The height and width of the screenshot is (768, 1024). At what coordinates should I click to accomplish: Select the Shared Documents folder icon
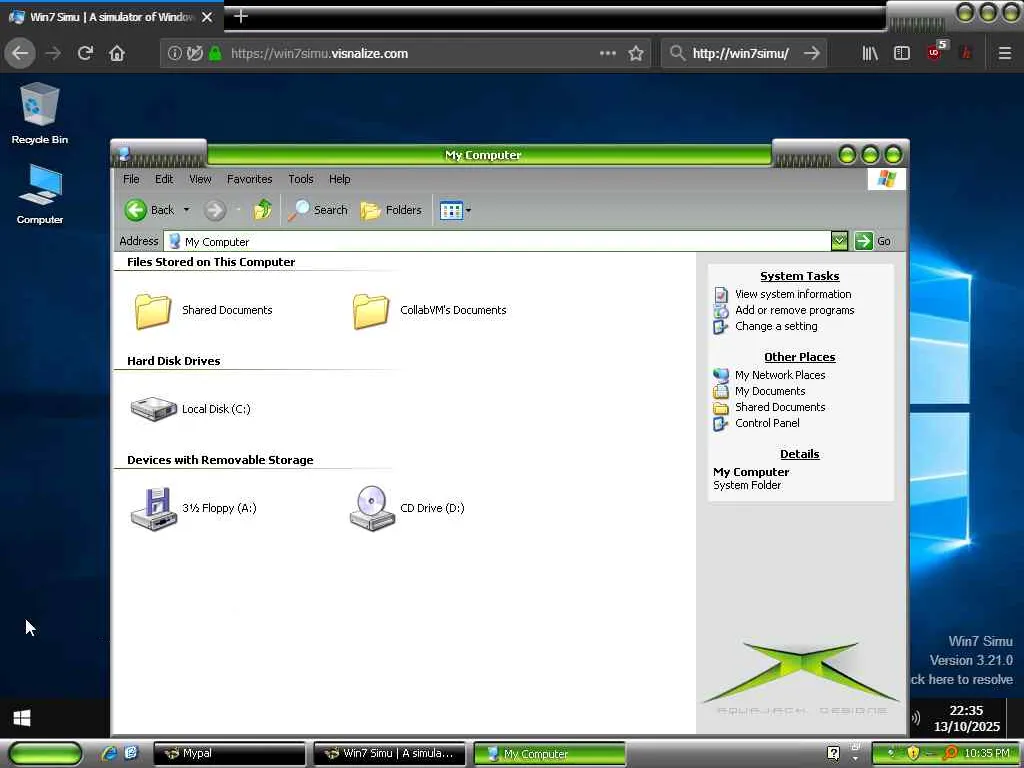(x=153, y=311)
